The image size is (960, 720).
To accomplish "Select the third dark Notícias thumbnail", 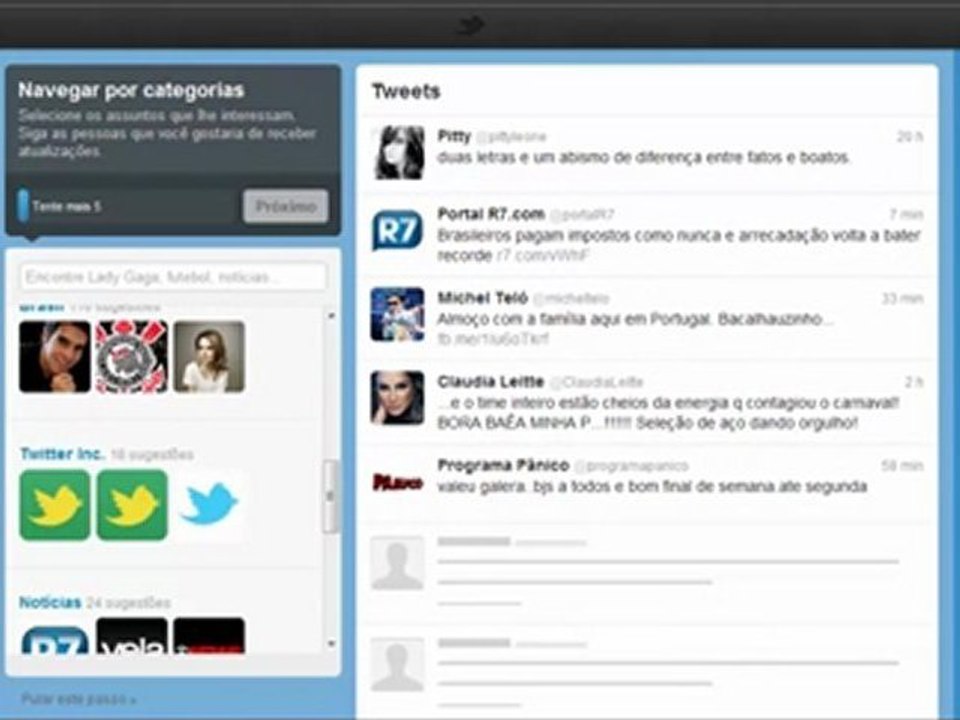I will coord(209,637).
